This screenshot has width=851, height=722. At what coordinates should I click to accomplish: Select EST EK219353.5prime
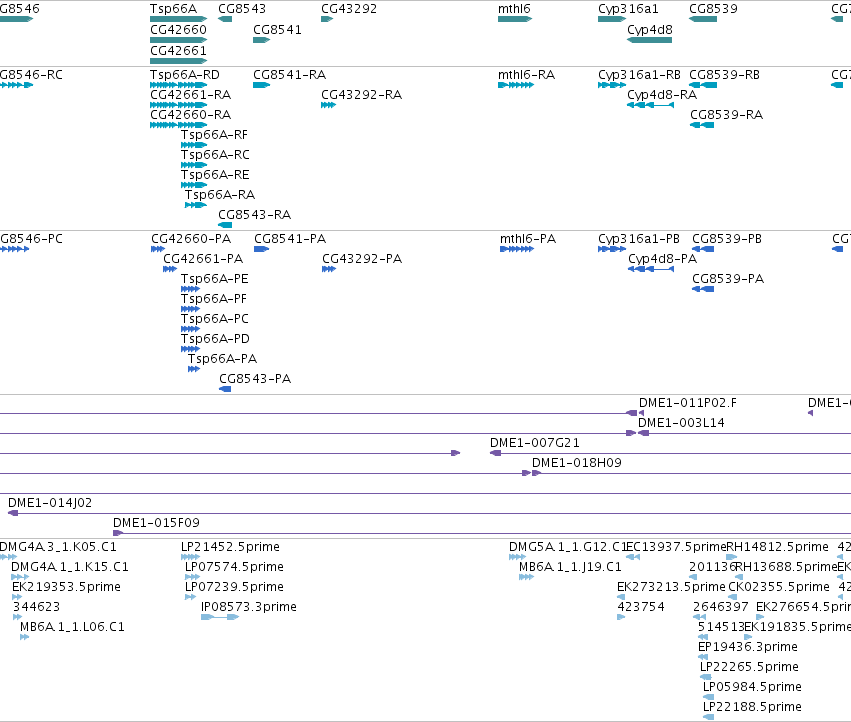pyautogui.click(x=17, y=597)
